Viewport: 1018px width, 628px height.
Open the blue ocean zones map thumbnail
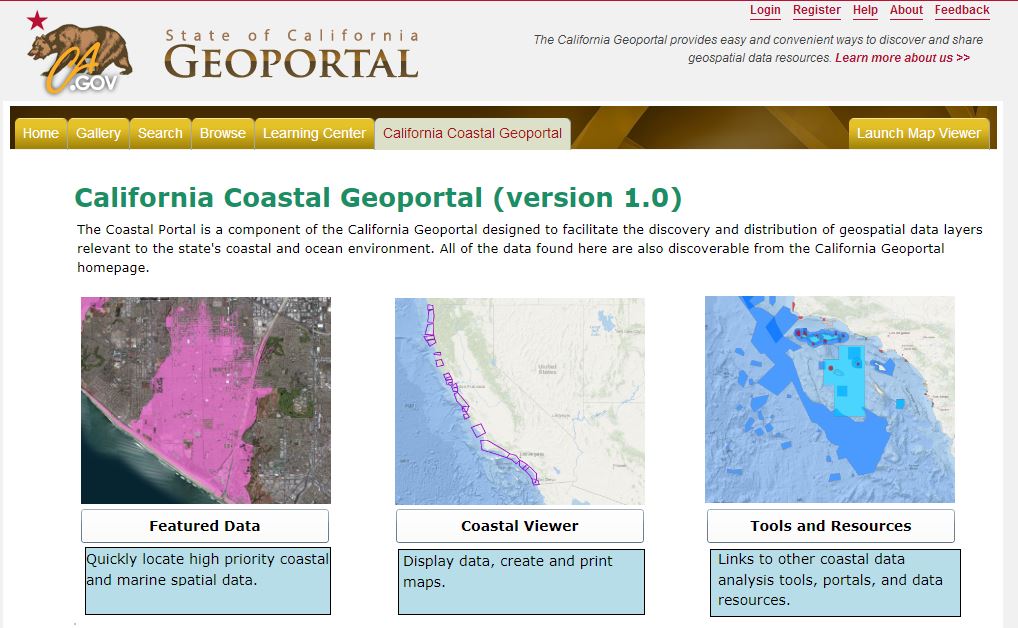[x=830, y=399]
